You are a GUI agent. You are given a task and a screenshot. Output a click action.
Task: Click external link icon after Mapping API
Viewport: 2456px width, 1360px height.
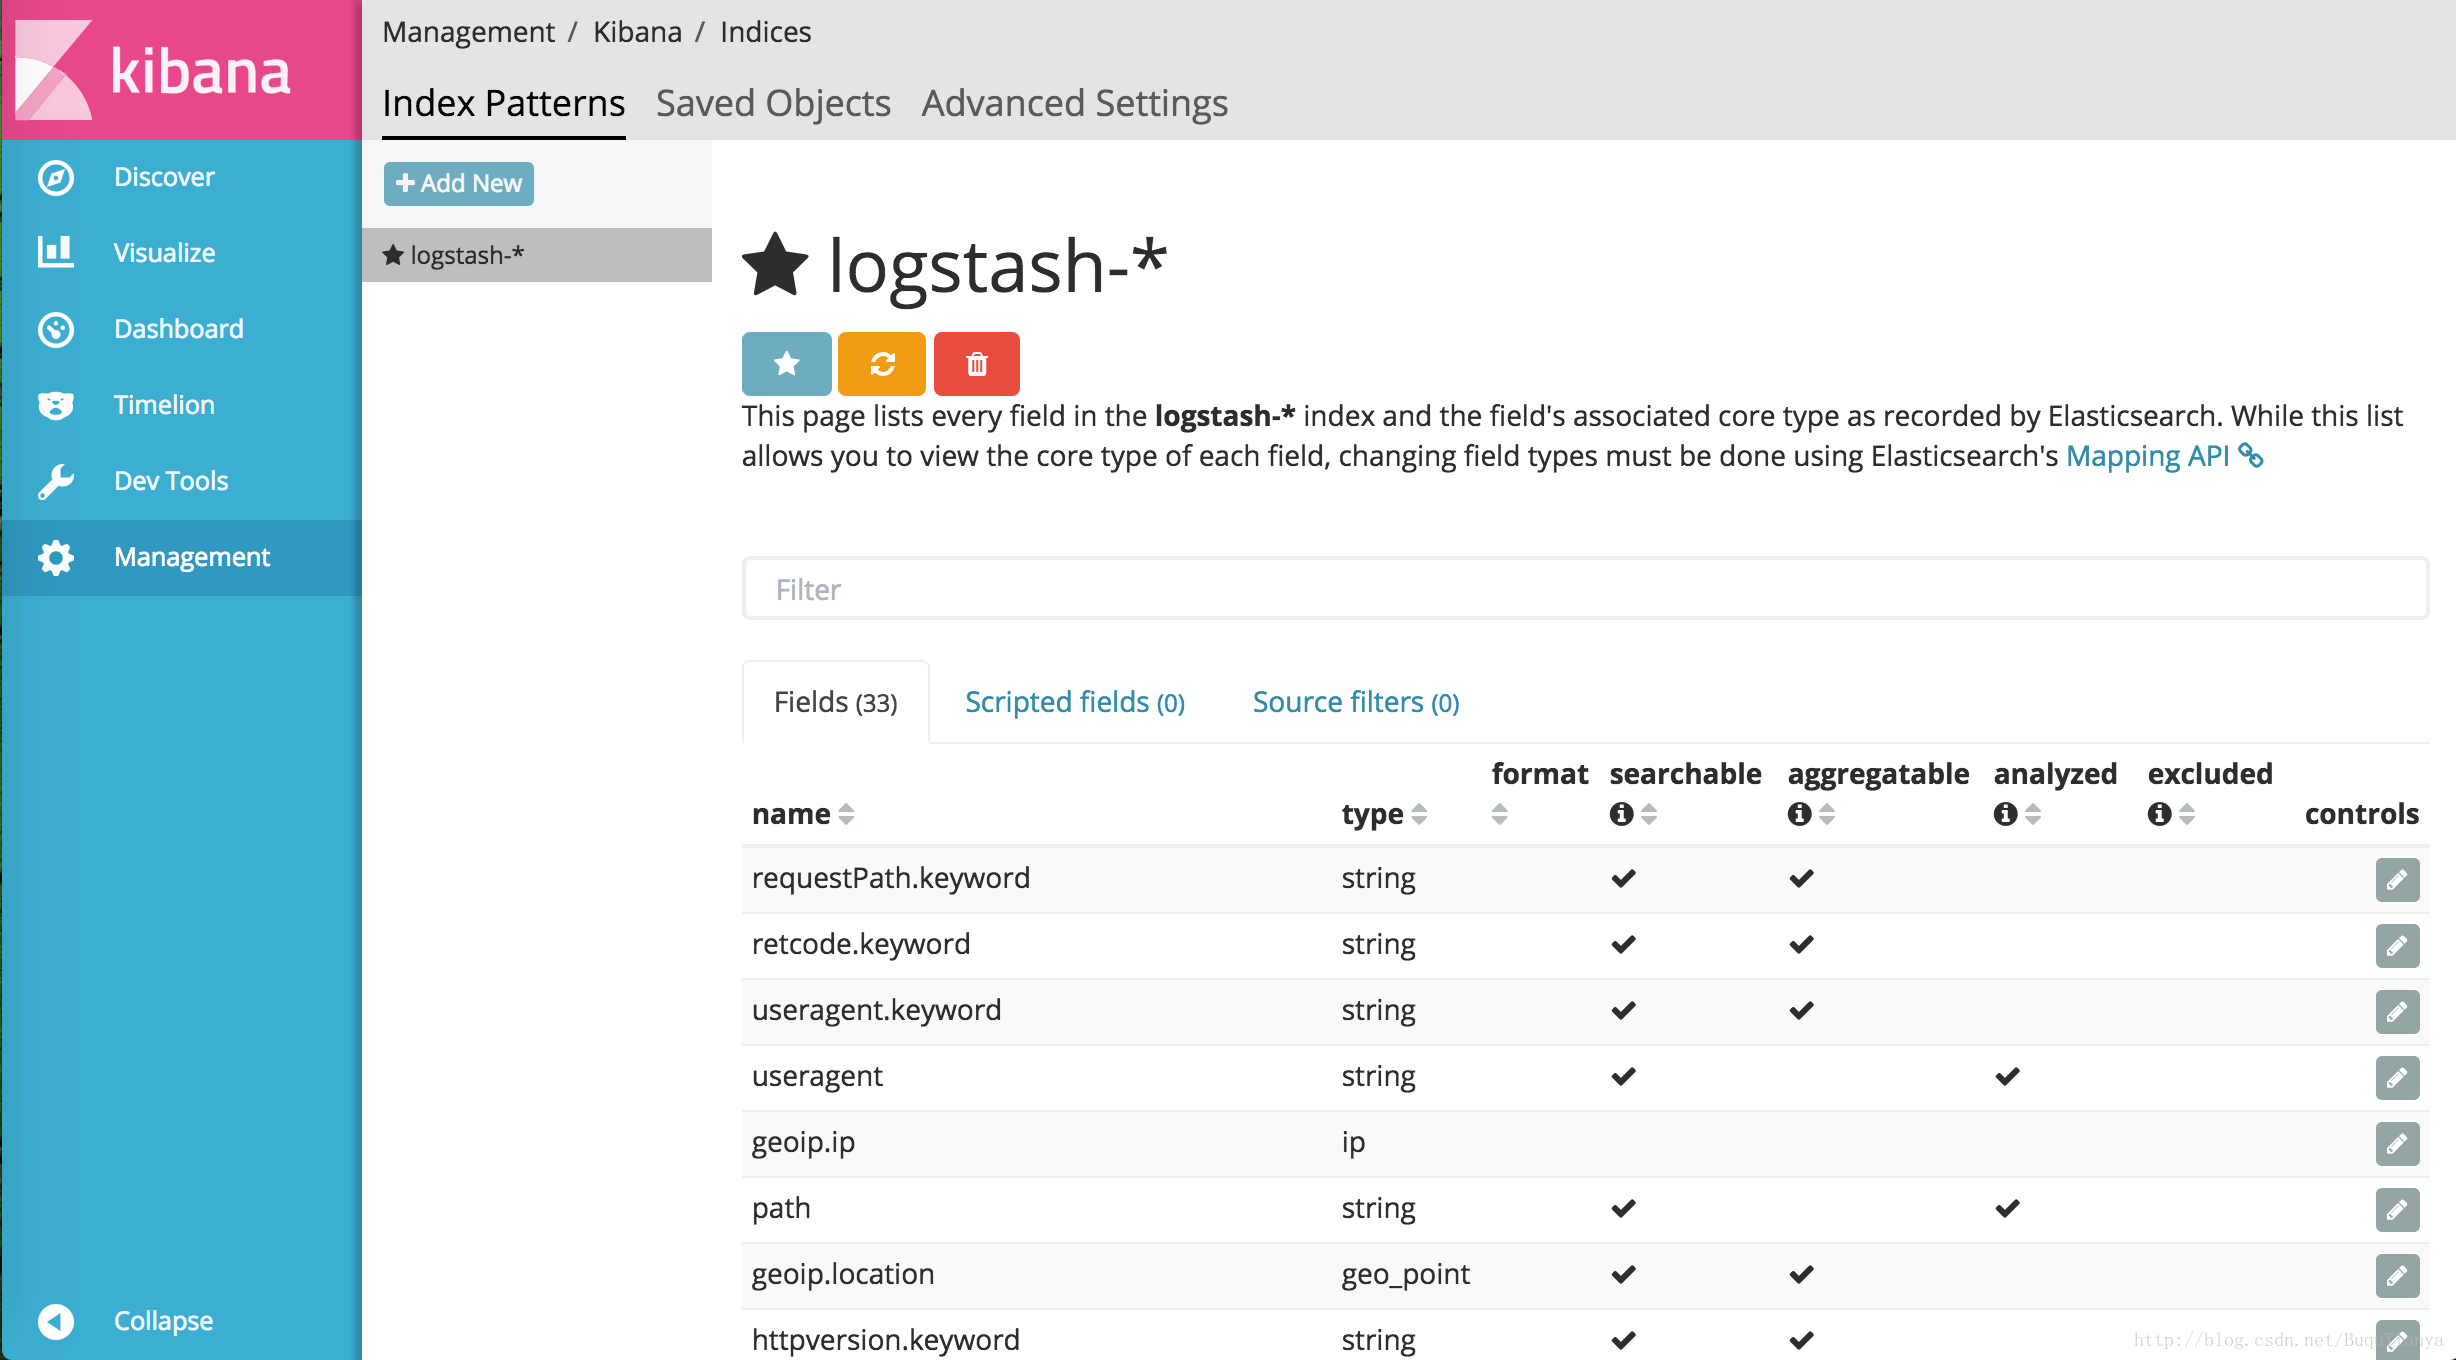pos(2250,456)
